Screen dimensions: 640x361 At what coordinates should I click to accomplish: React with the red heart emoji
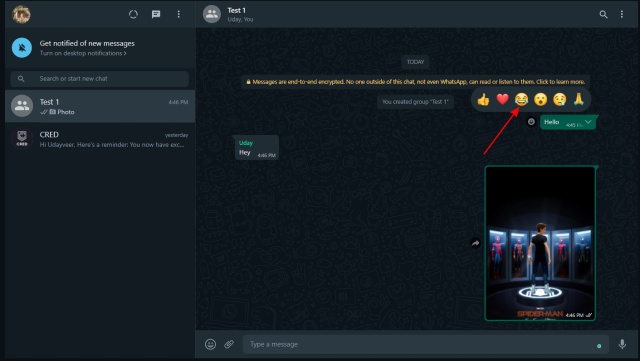click(x=502, y=99)
